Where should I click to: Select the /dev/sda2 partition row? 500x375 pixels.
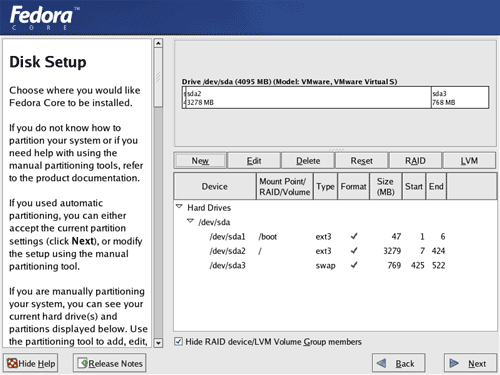point(335,251)
